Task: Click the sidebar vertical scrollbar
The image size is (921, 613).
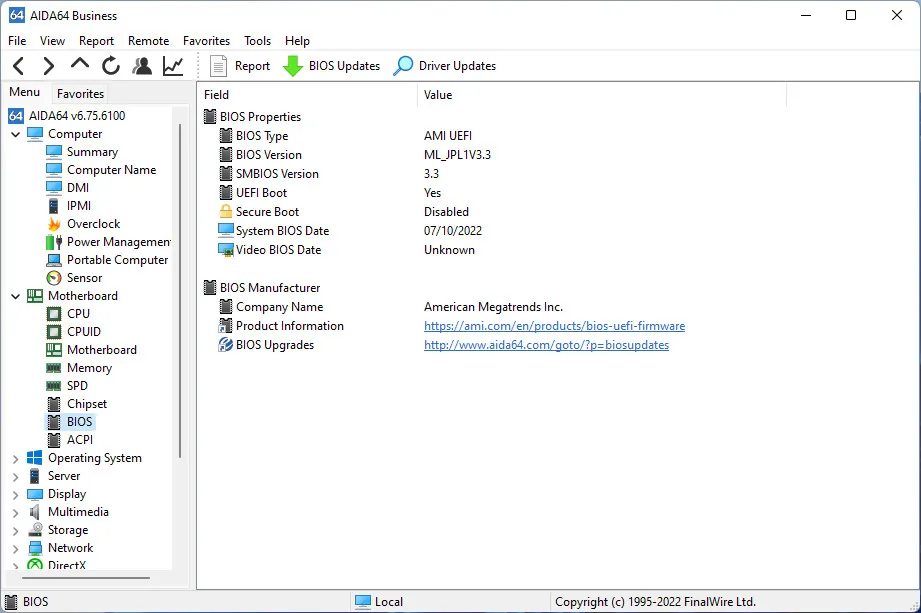Action: 180,290
